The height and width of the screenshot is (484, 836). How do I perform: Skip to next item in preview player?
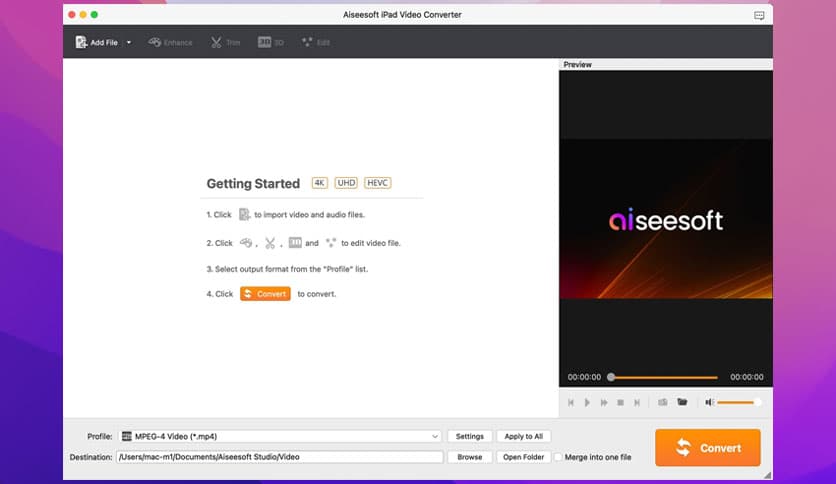[x=637, y=402]
